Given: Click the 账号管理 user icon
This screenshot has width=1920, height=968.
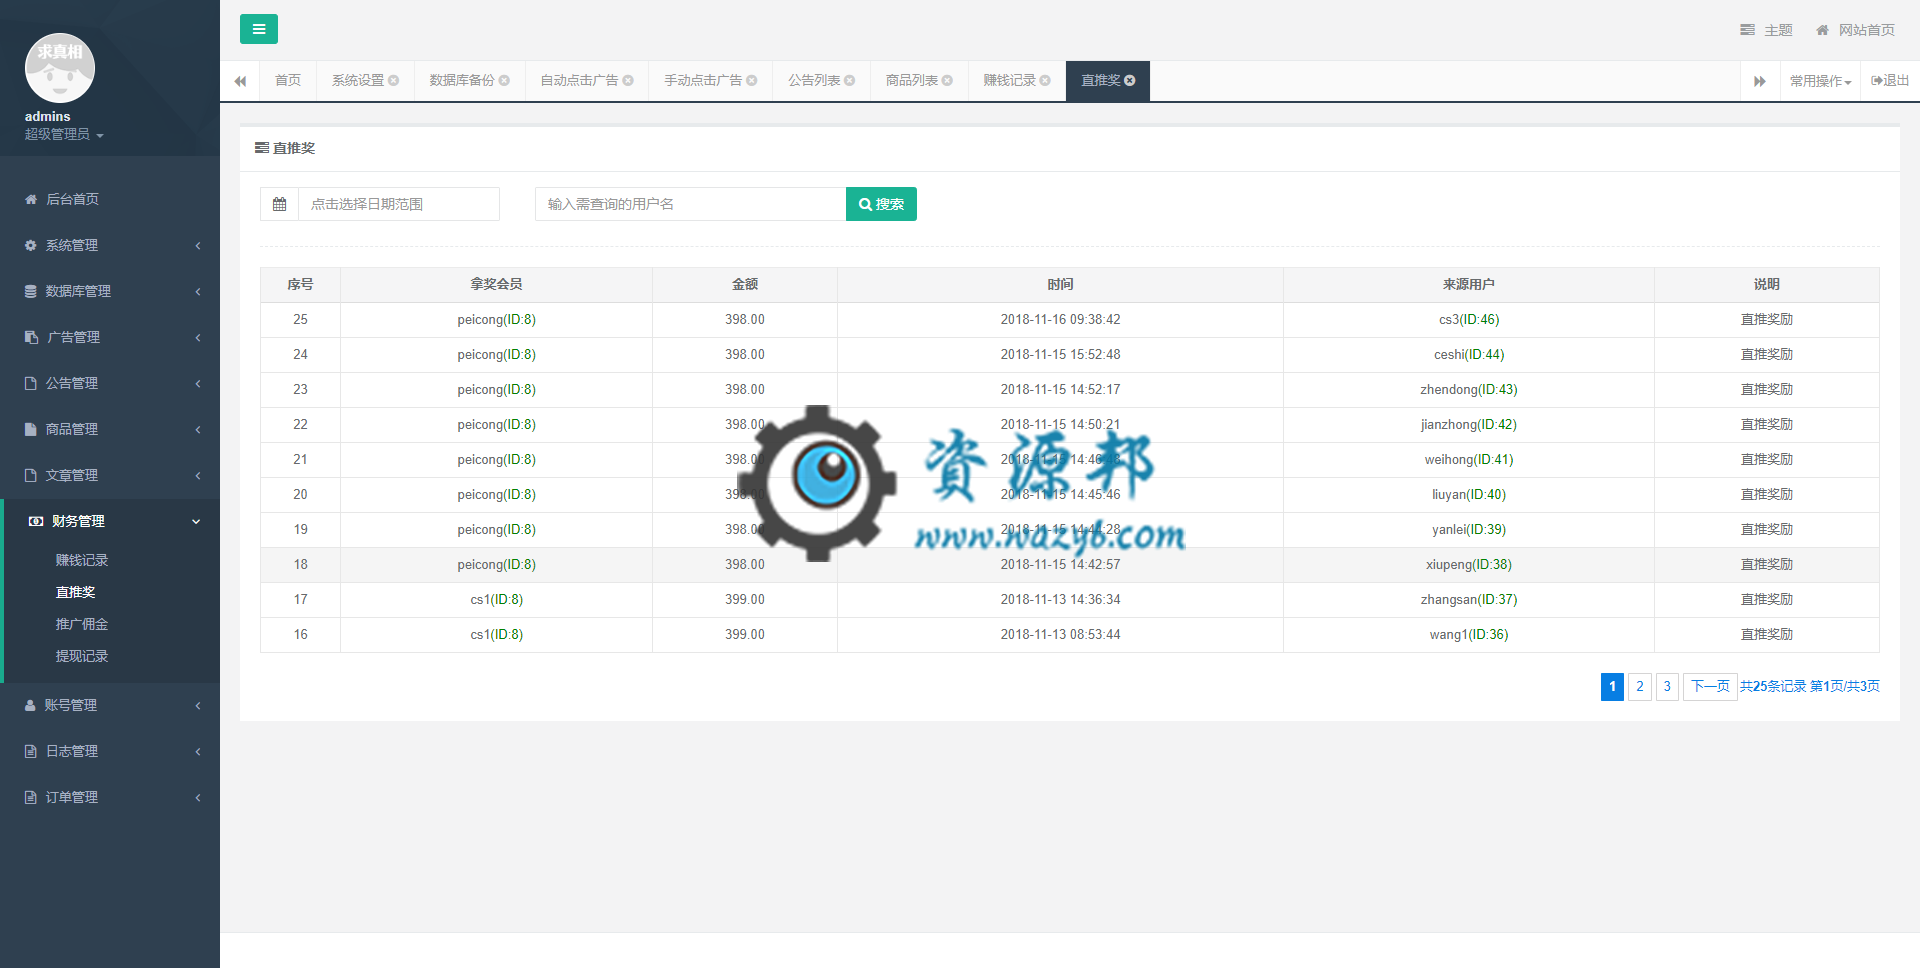Looking at the screenshot, I should 30,705.
